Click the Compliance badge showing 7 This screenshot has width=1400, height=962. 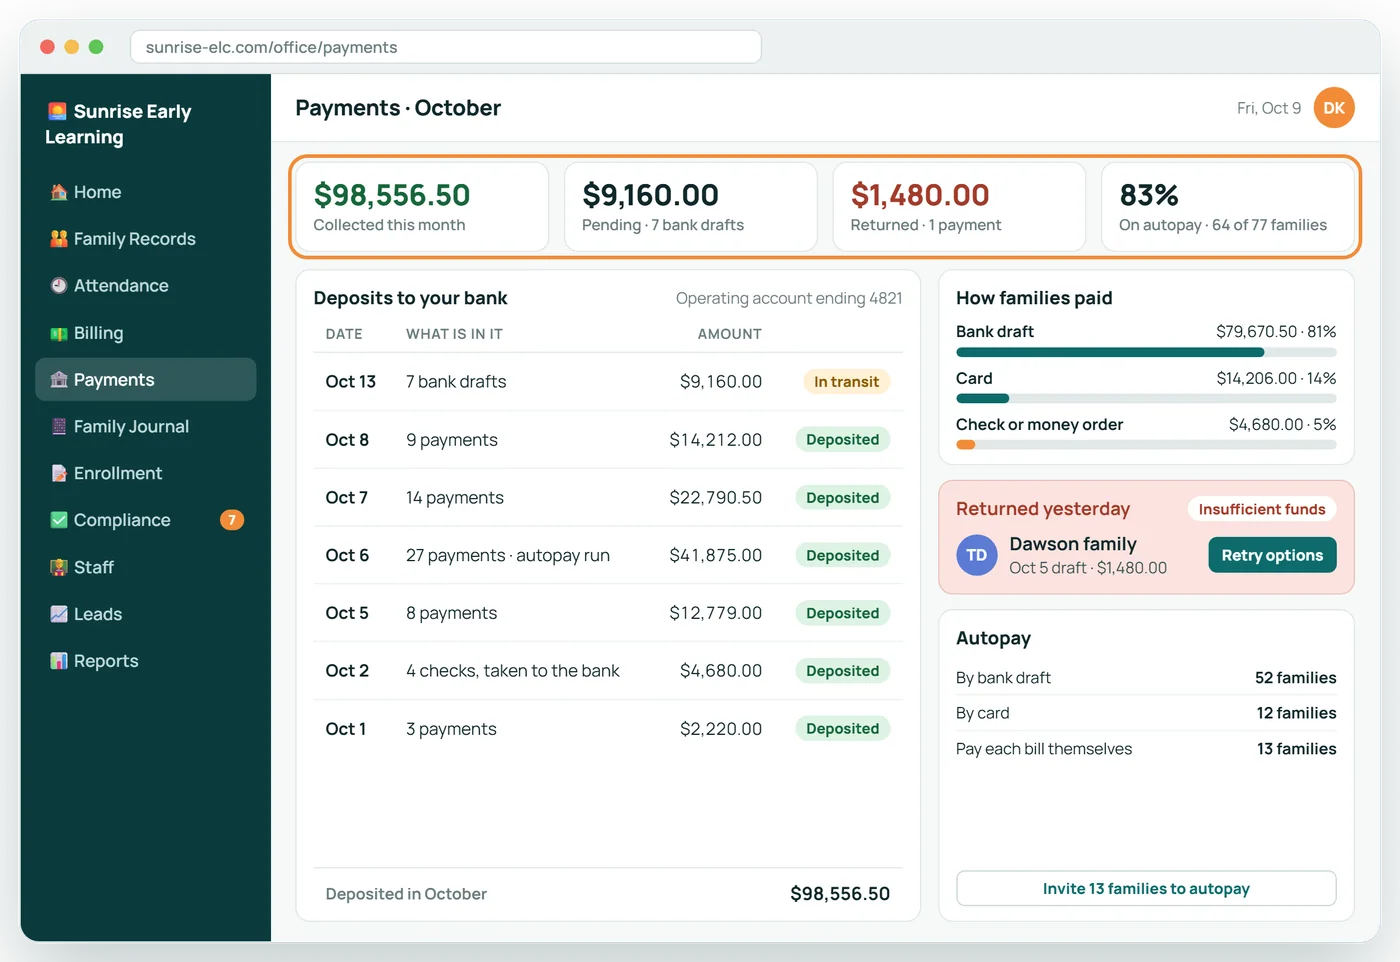coord(232,520)
